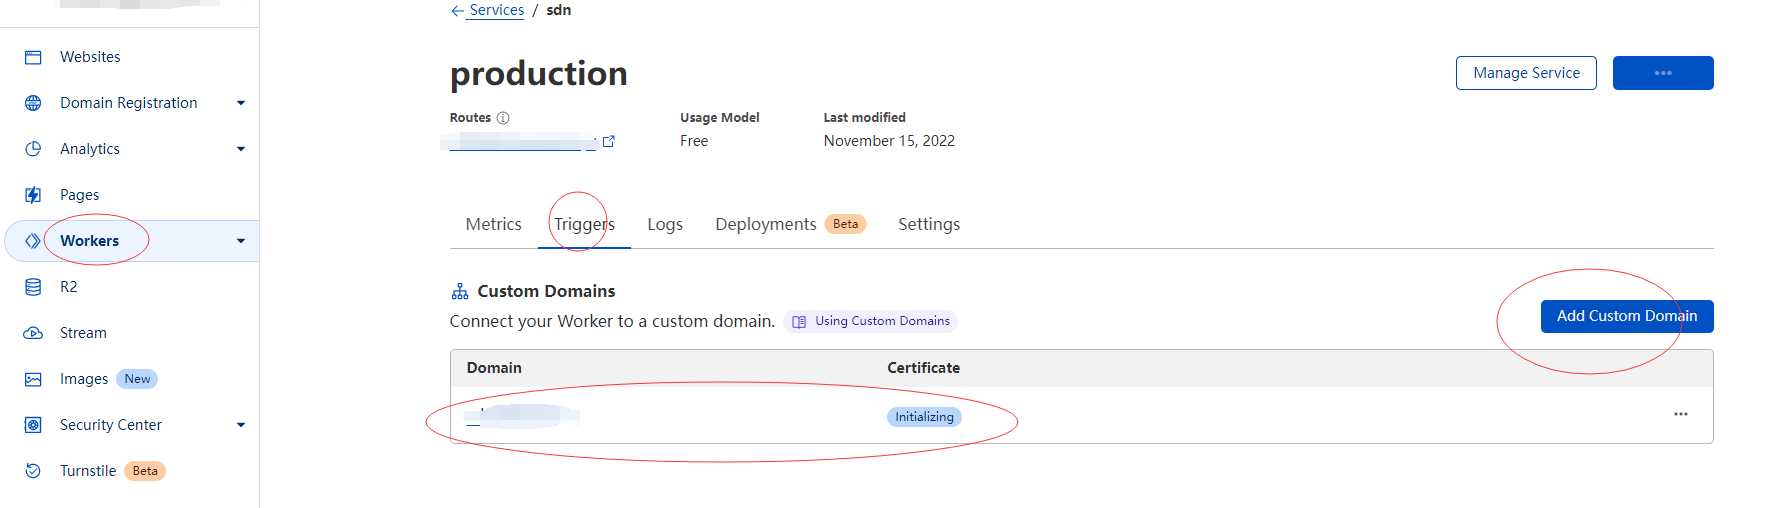This screenshot has height=508, width=1768.
Task: Open the Using Custom Domains docs link
Action: tap(871, 321)
